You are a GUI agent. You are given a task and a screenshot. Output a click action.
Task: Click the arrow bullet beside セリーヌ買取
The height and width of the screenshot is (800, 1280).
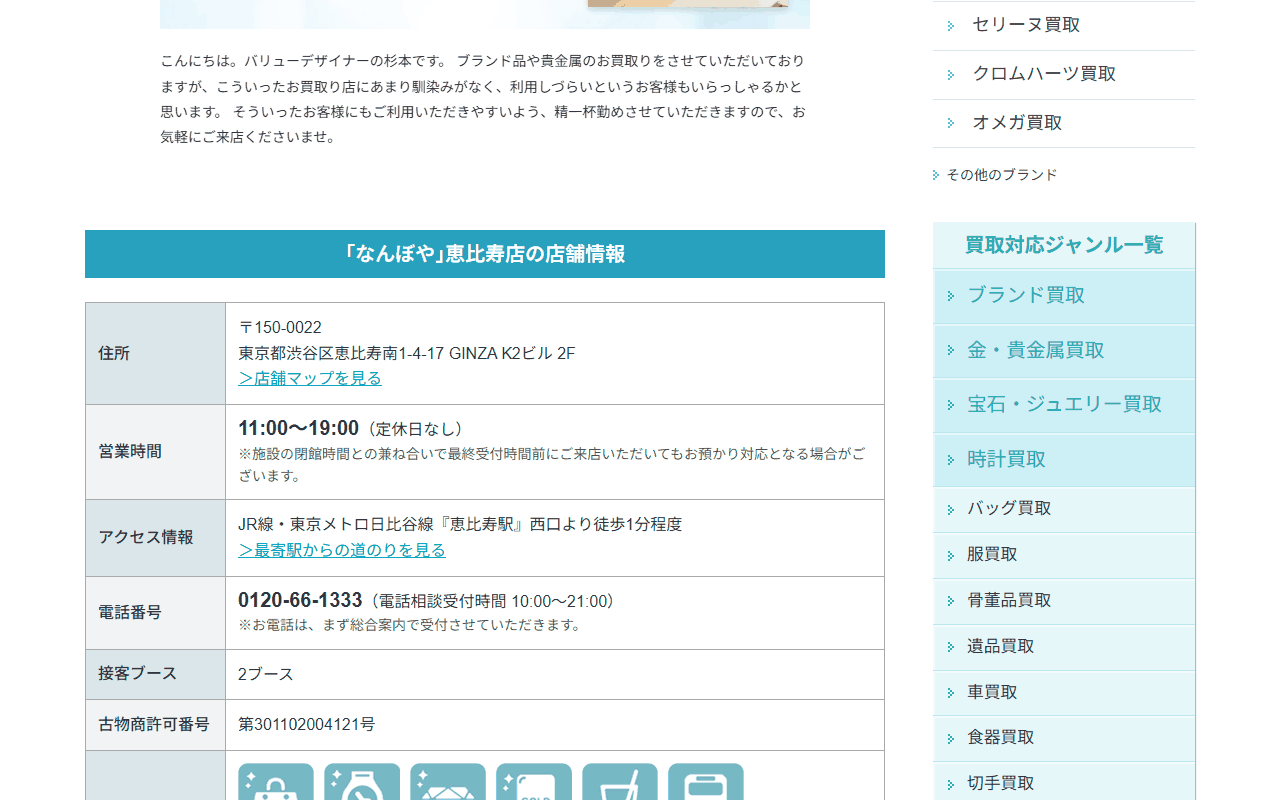pyautogui.click(x=951, y=26)
